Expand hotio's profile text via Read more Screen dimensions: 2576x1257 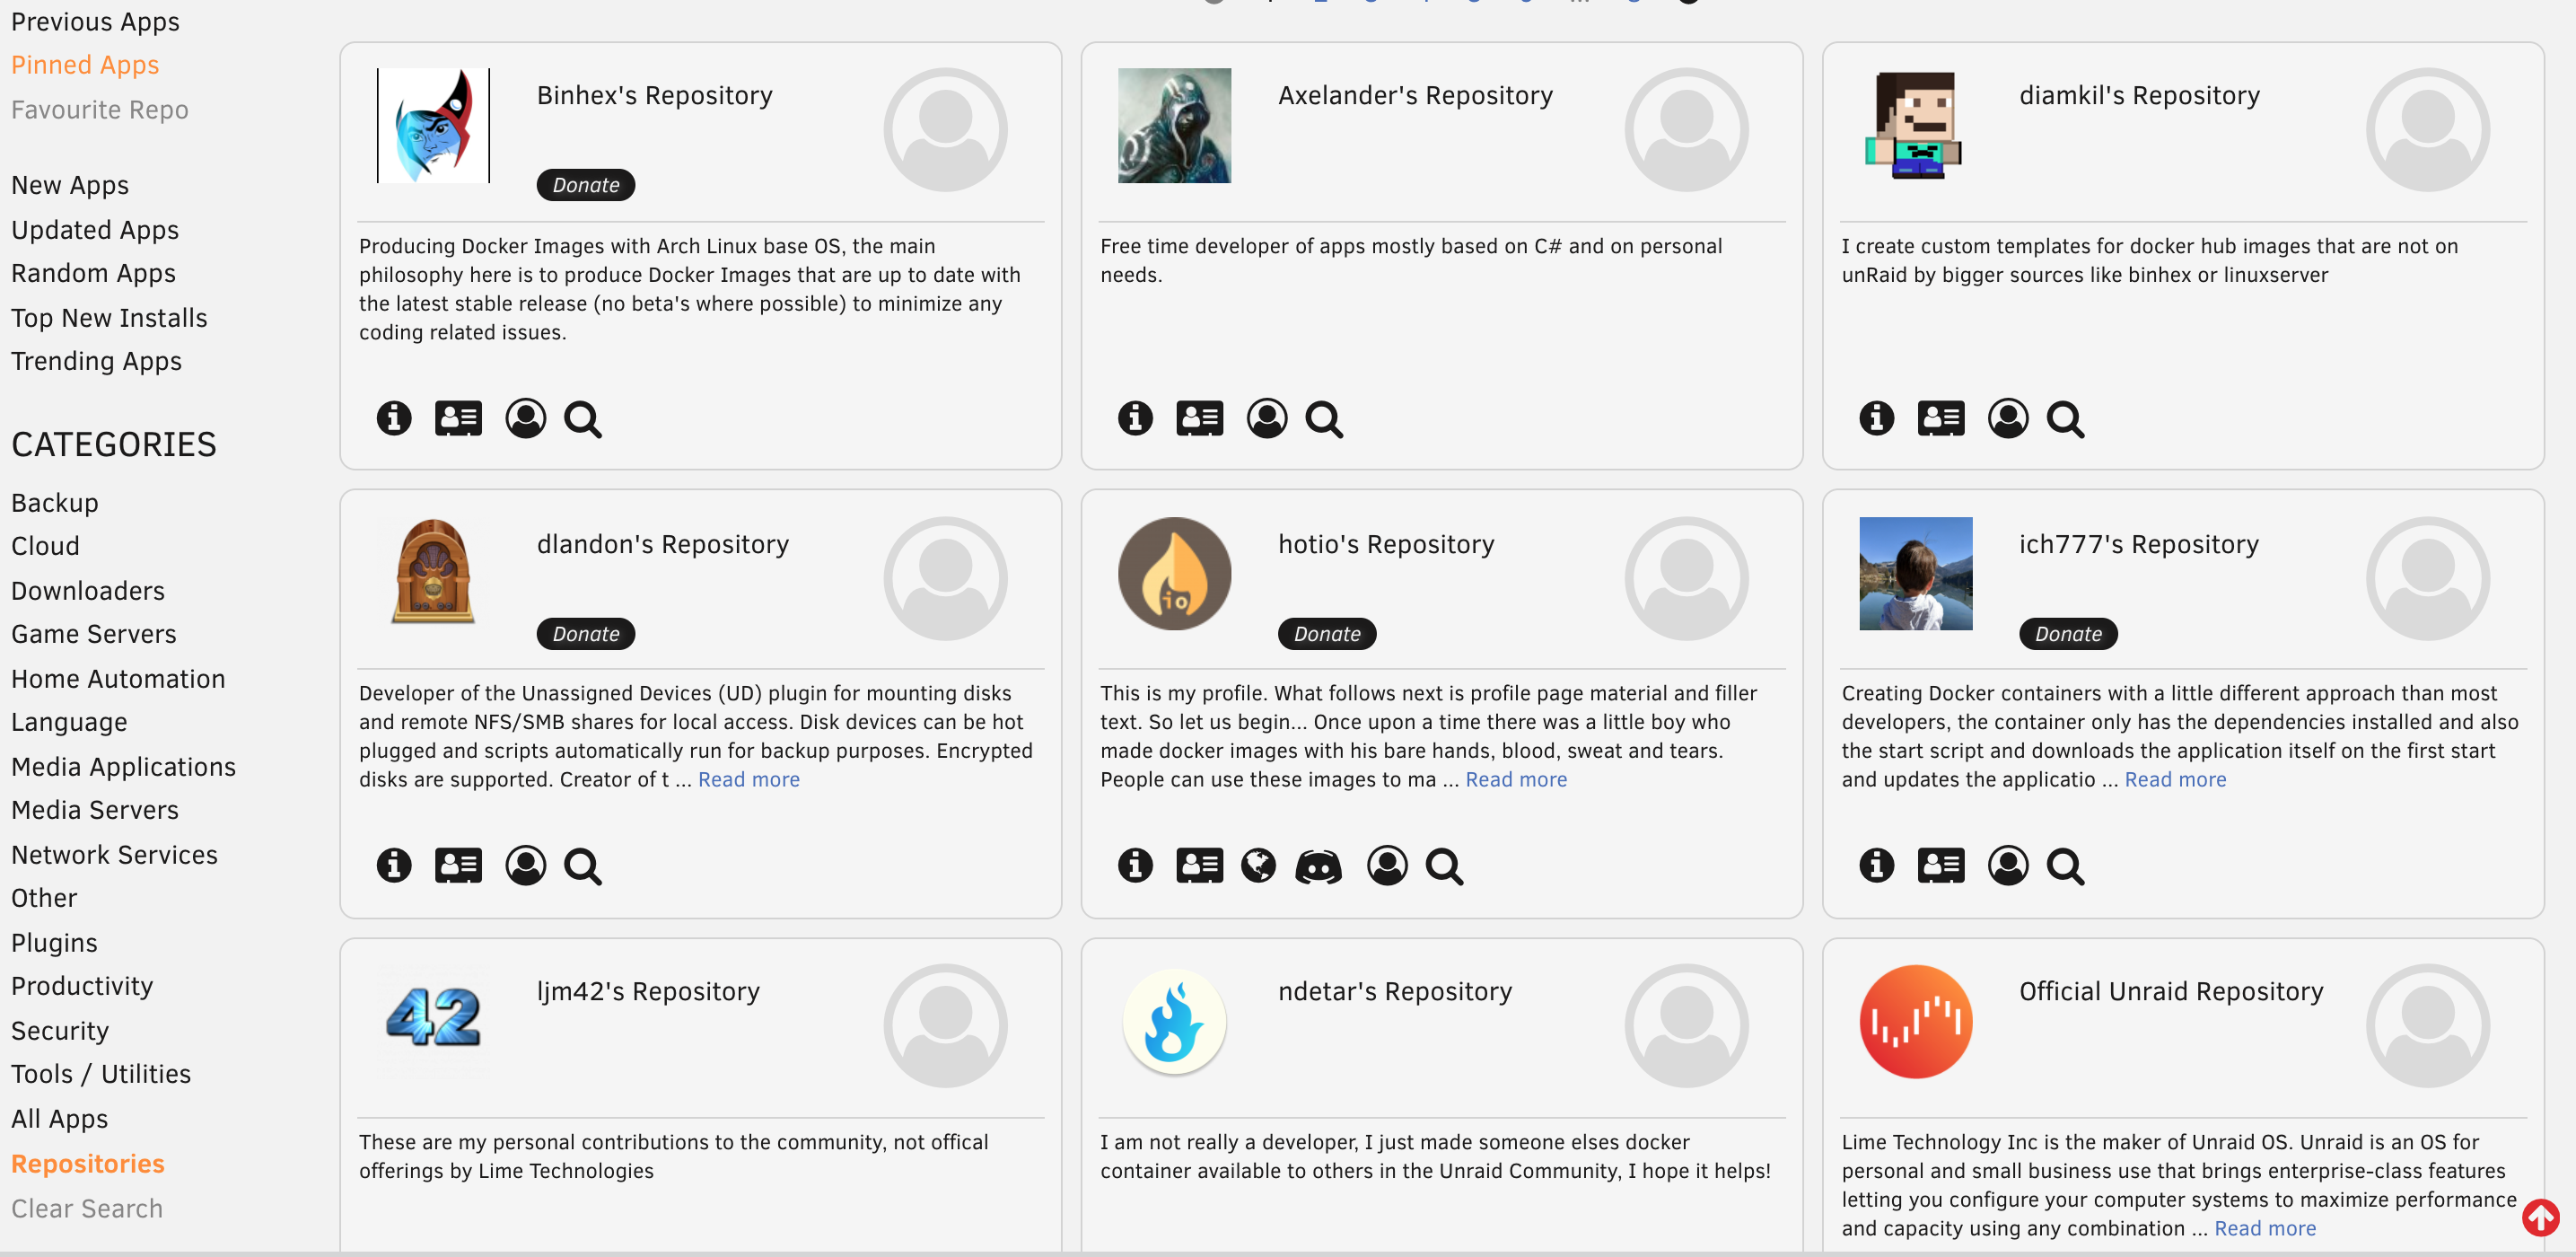tap(1516, 780)
